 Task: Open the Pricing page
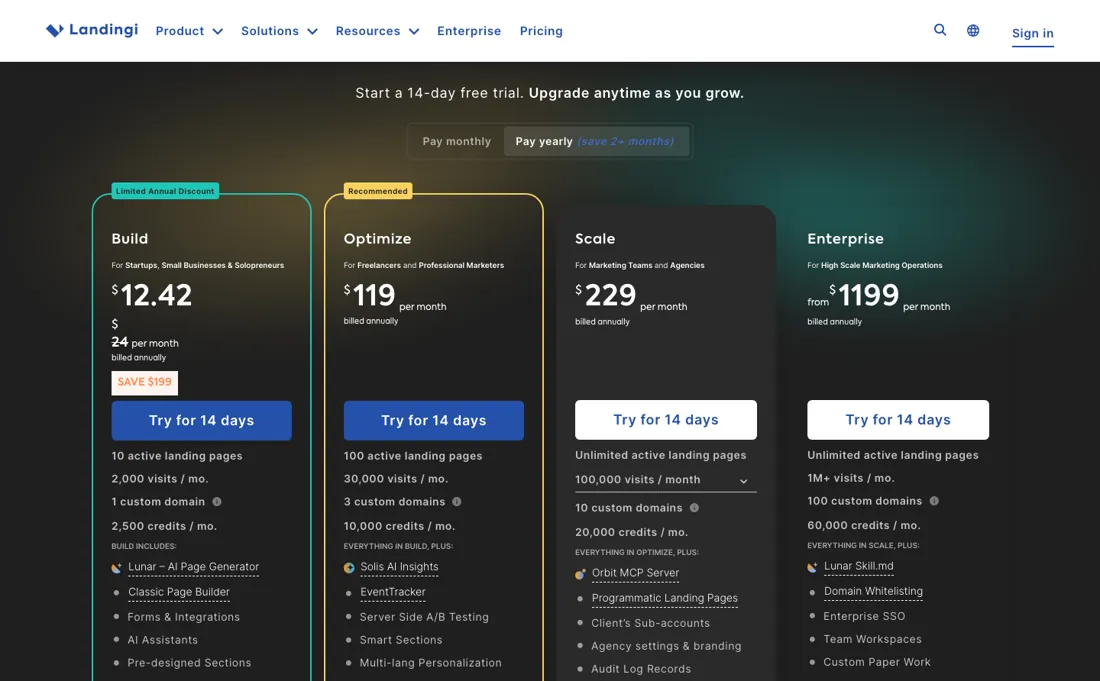click(x=541, y=31)
